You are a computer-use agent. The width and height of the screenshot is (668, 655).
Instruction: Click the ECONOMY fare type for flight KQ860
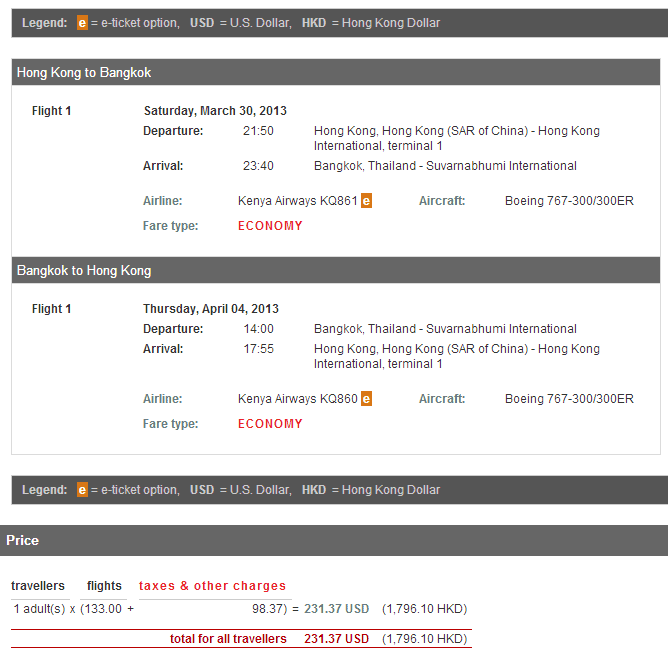pos(270,424)
